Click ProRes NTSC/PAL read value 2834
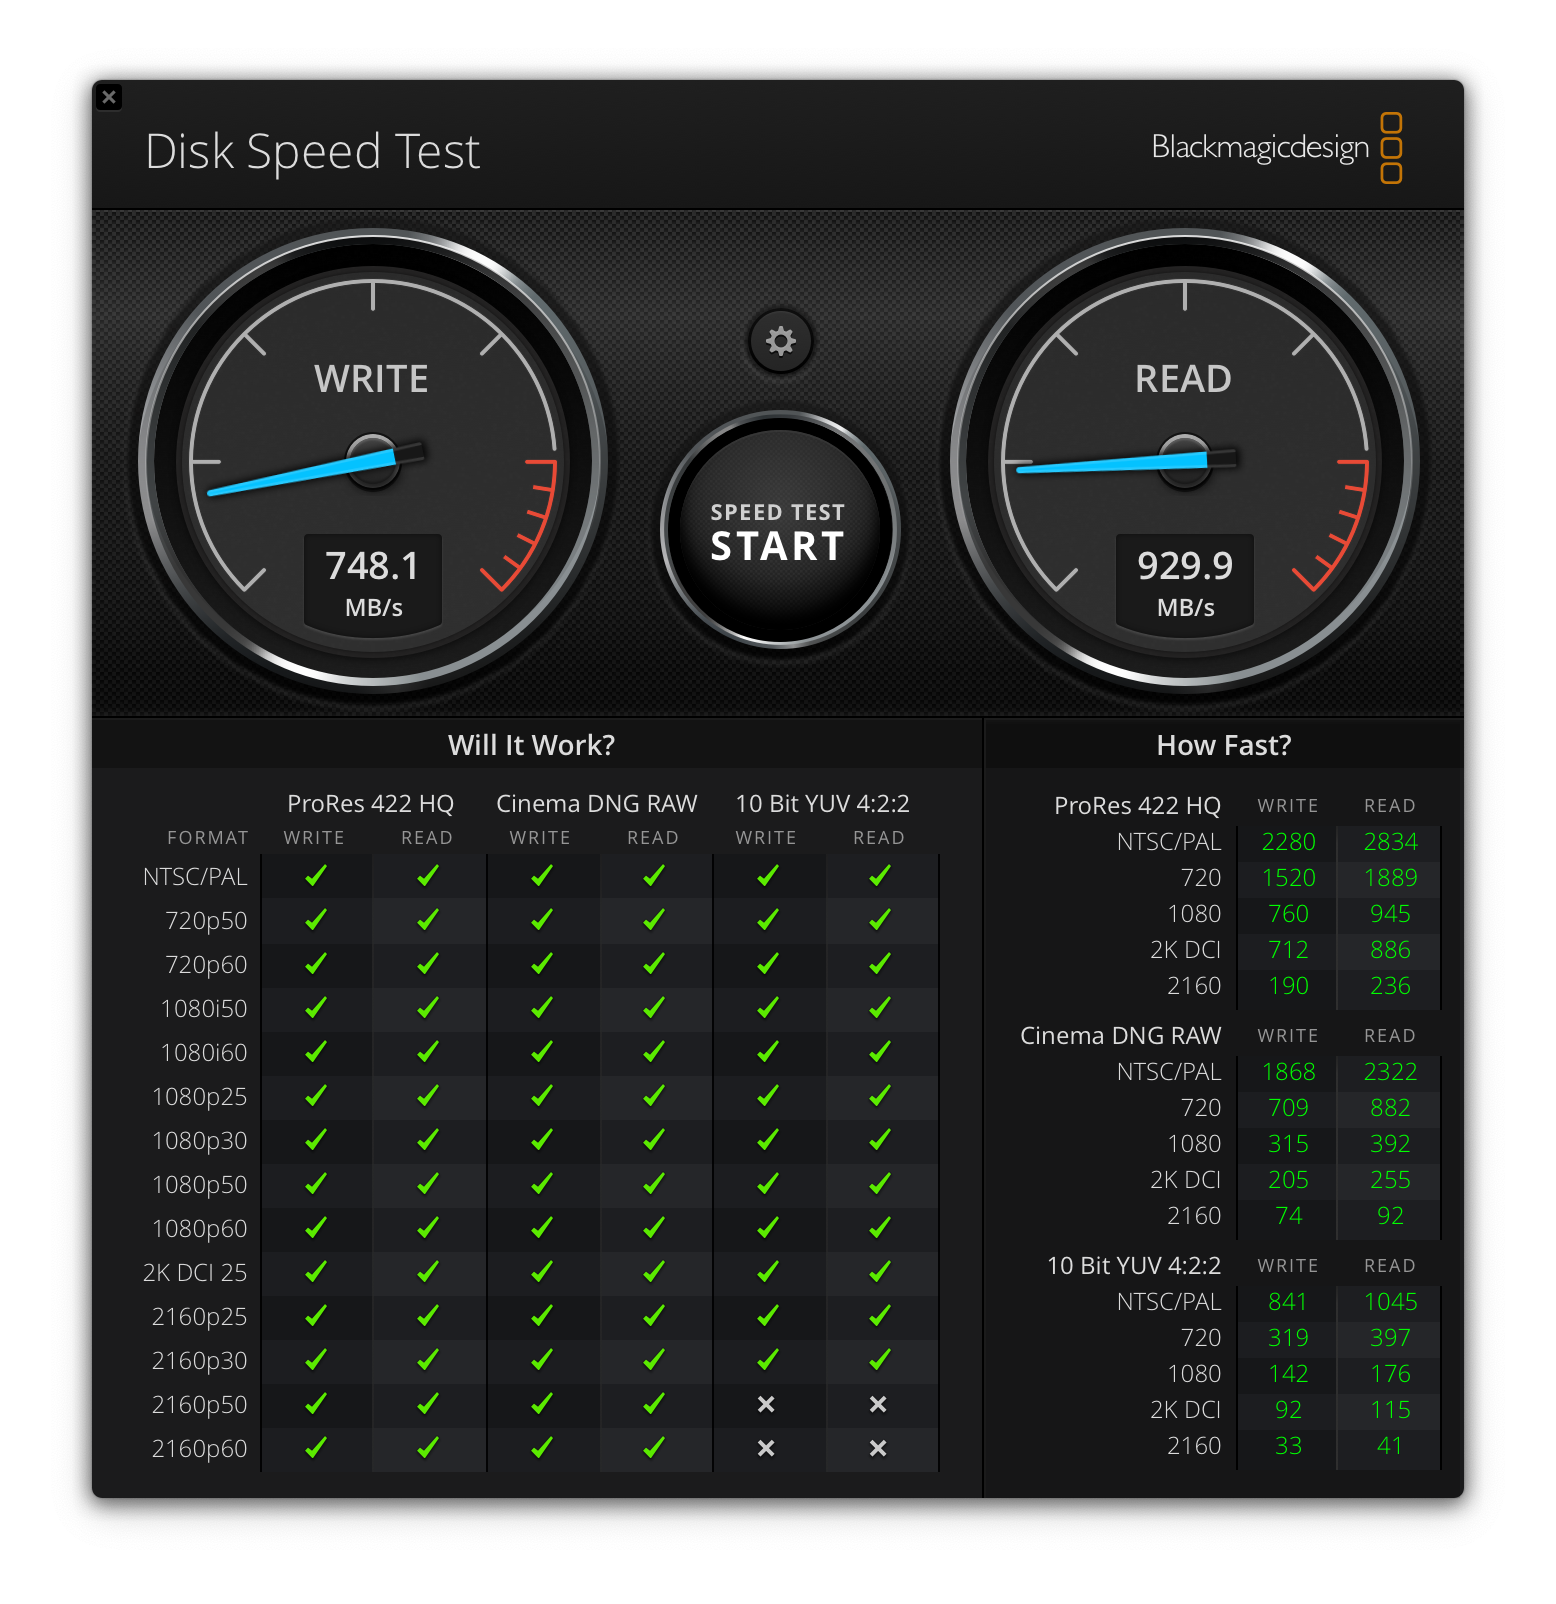Viewport: 1556px width, 1604px height. pos(1390,842)
